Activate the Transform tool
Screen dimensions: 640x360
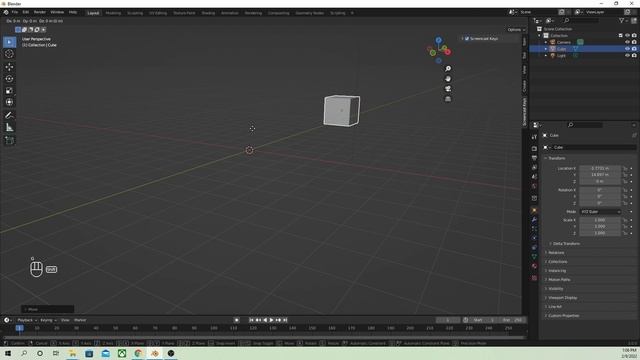coord(9,102)
